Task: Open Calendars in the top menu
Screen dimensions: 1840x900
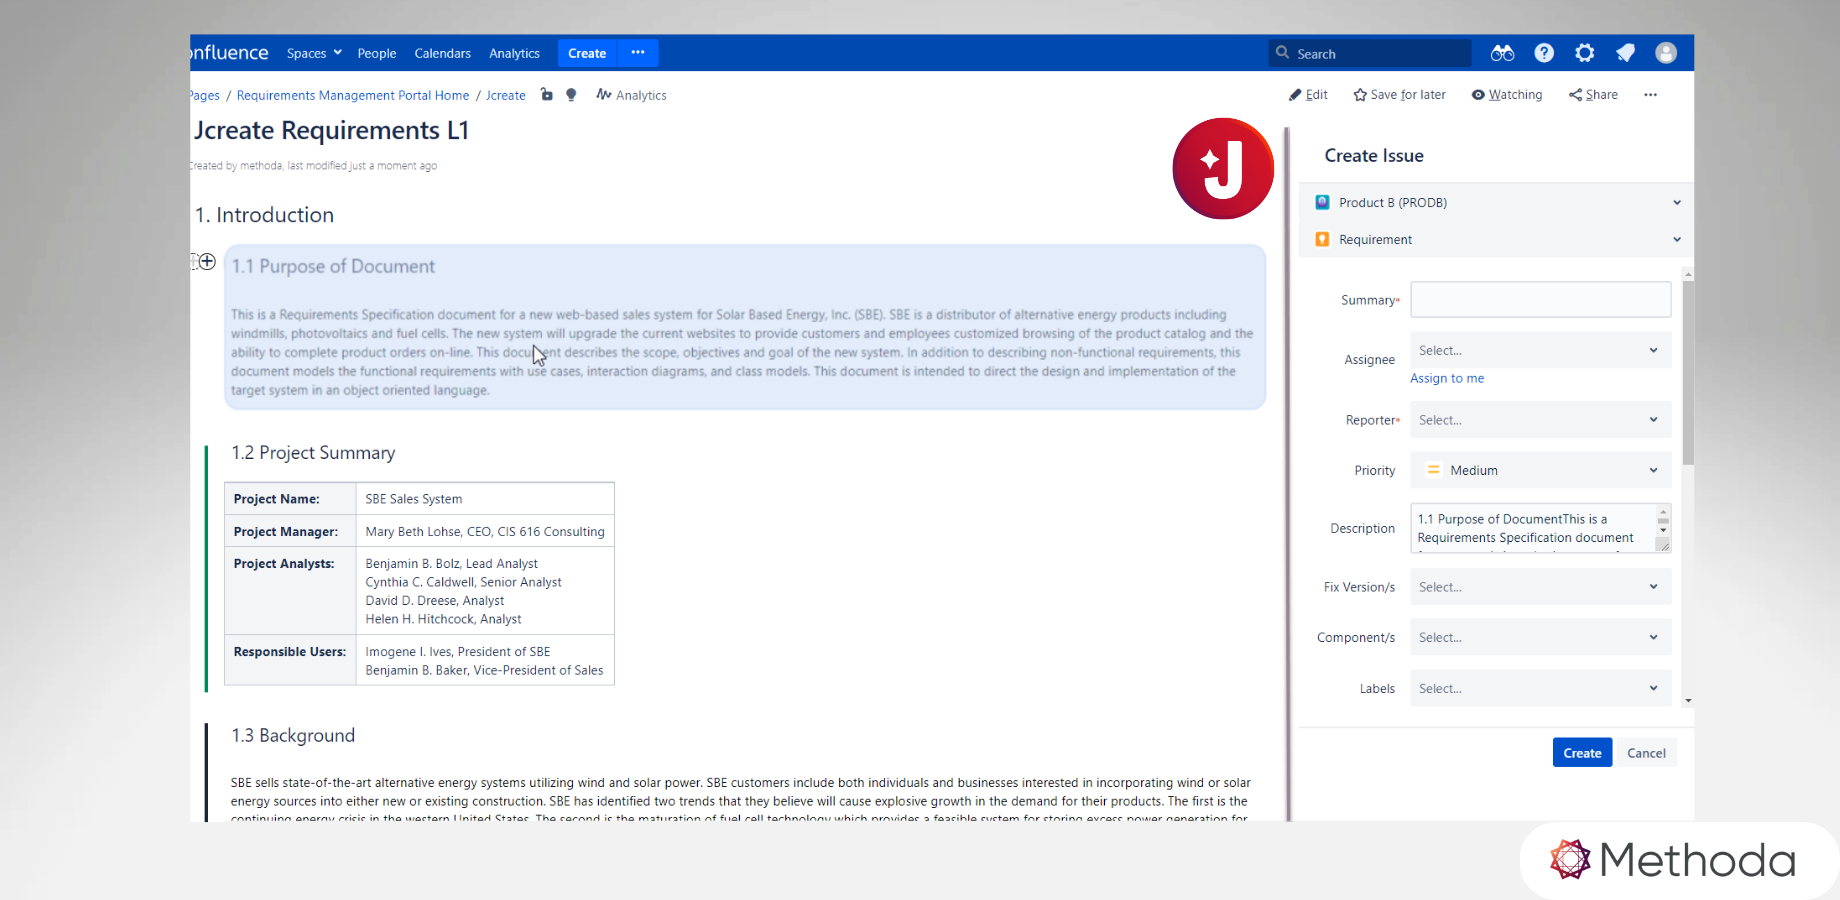Action: (442, 53)
